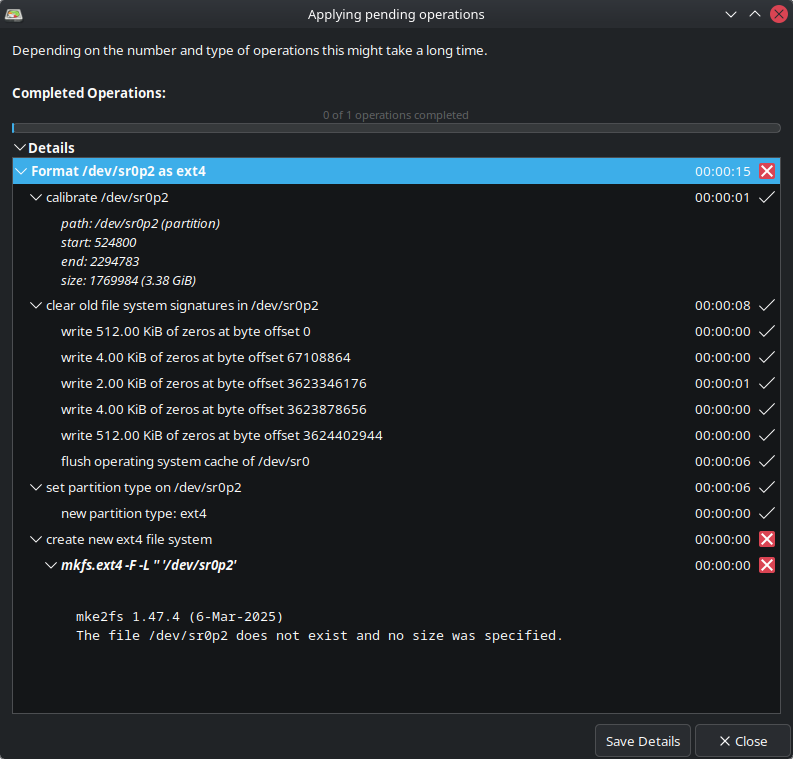
Task: Click mke2fs 1.47.4 (6-Mar-2025) output line
Action: 180,617
